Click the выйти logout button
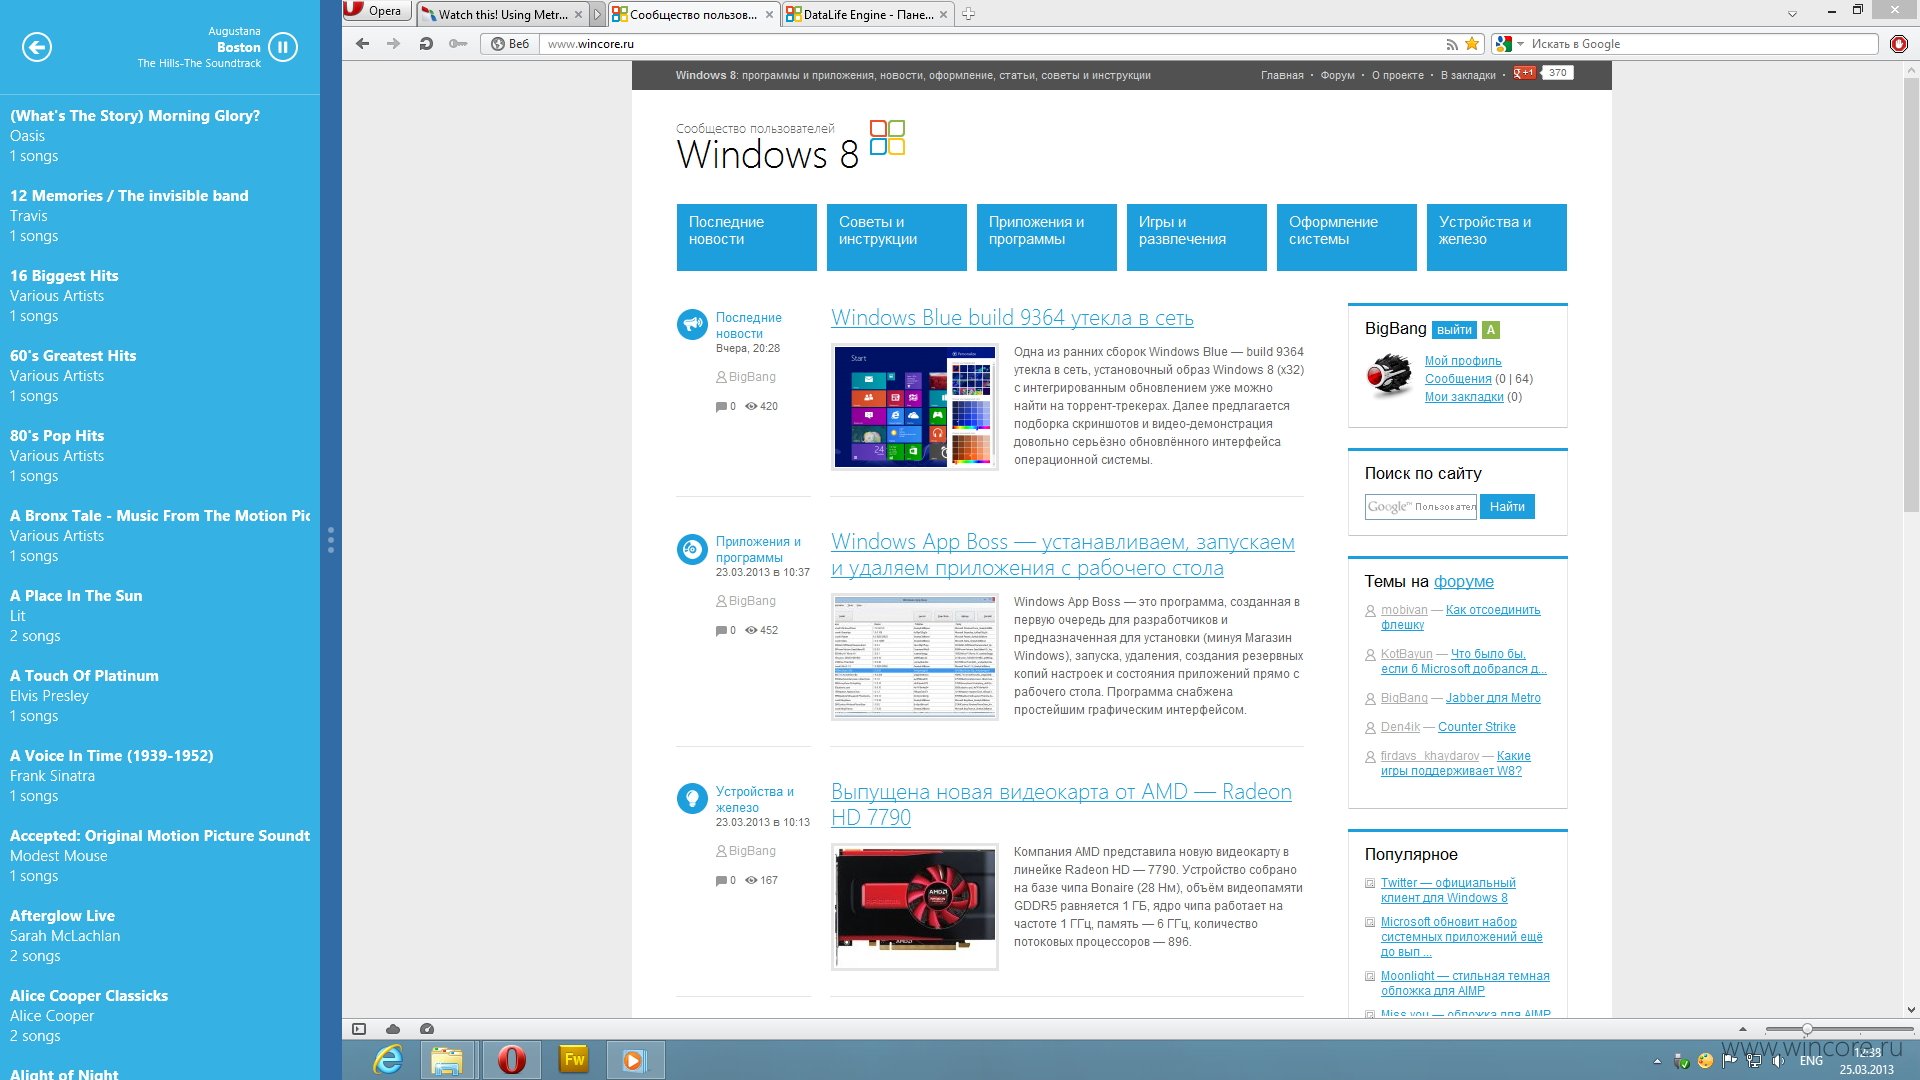Screen dimensions: 1920x1080 [1454, 330]
